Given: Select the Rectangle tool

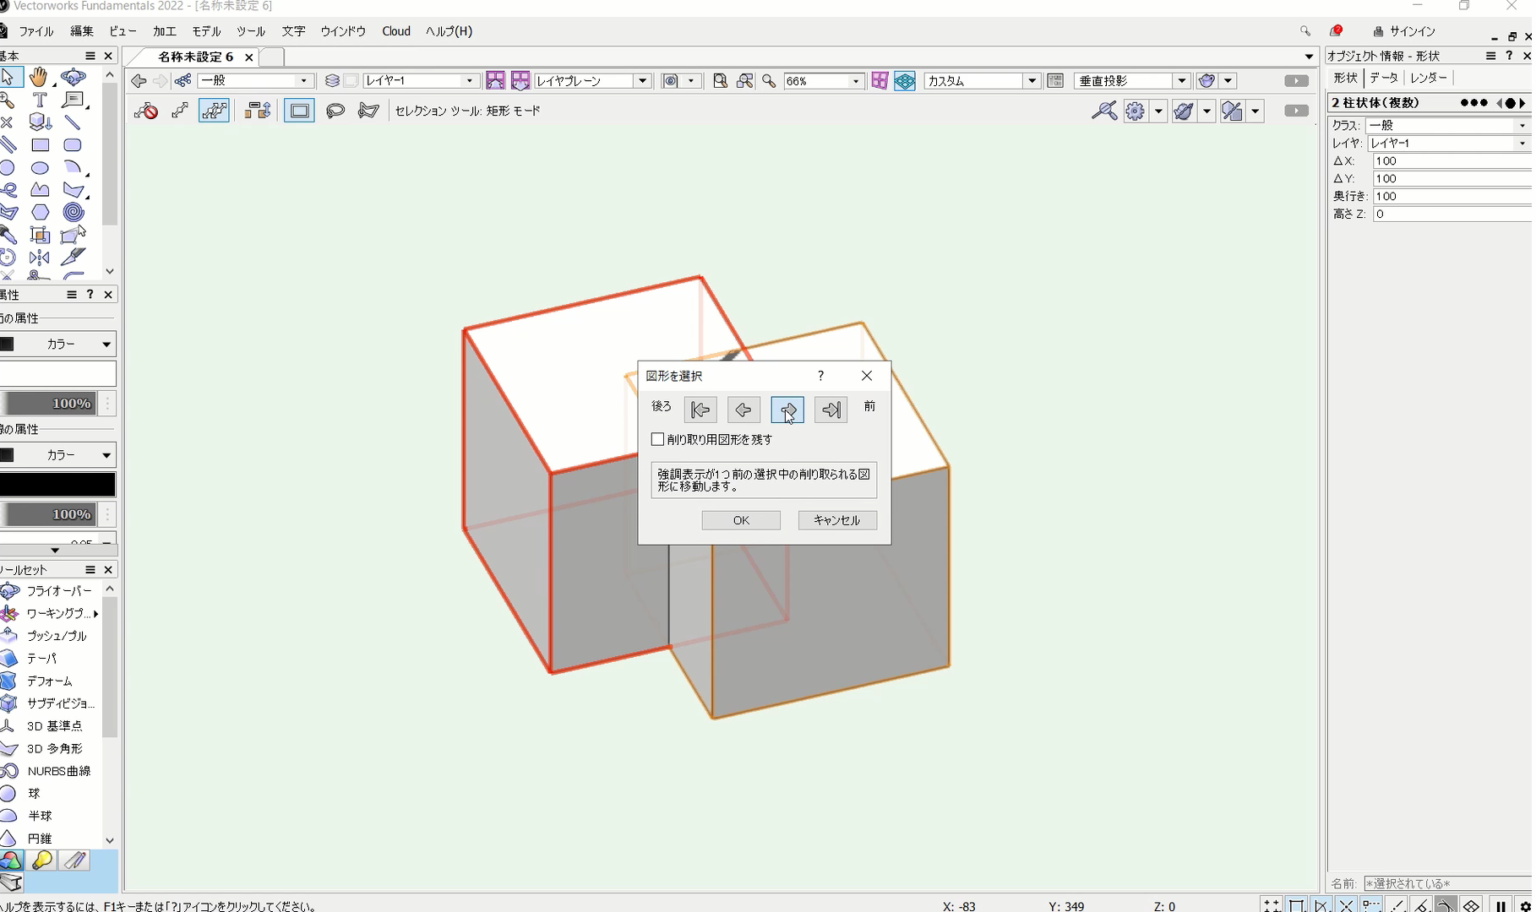Looking at the screenshot, I should (39, 145).
